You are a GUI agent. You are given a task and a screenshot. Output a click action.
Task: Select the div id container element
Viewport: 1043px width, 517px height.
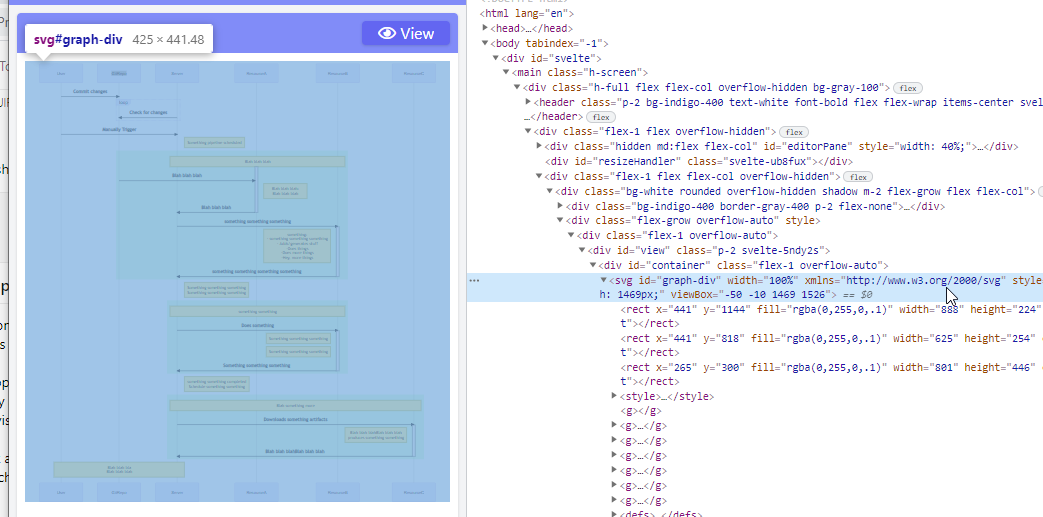(x=743, y=265)
